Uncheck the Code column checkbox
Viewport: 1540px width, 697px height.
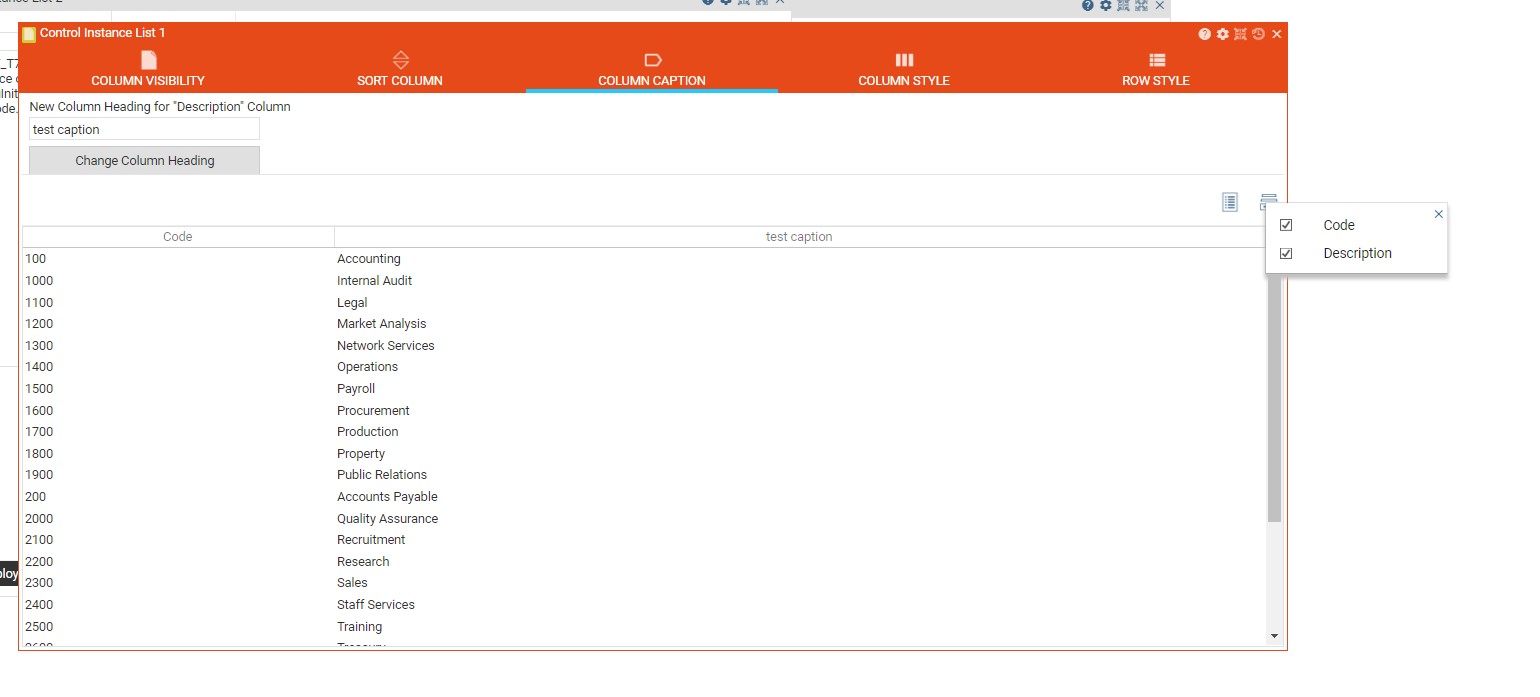pos(1286,225)
